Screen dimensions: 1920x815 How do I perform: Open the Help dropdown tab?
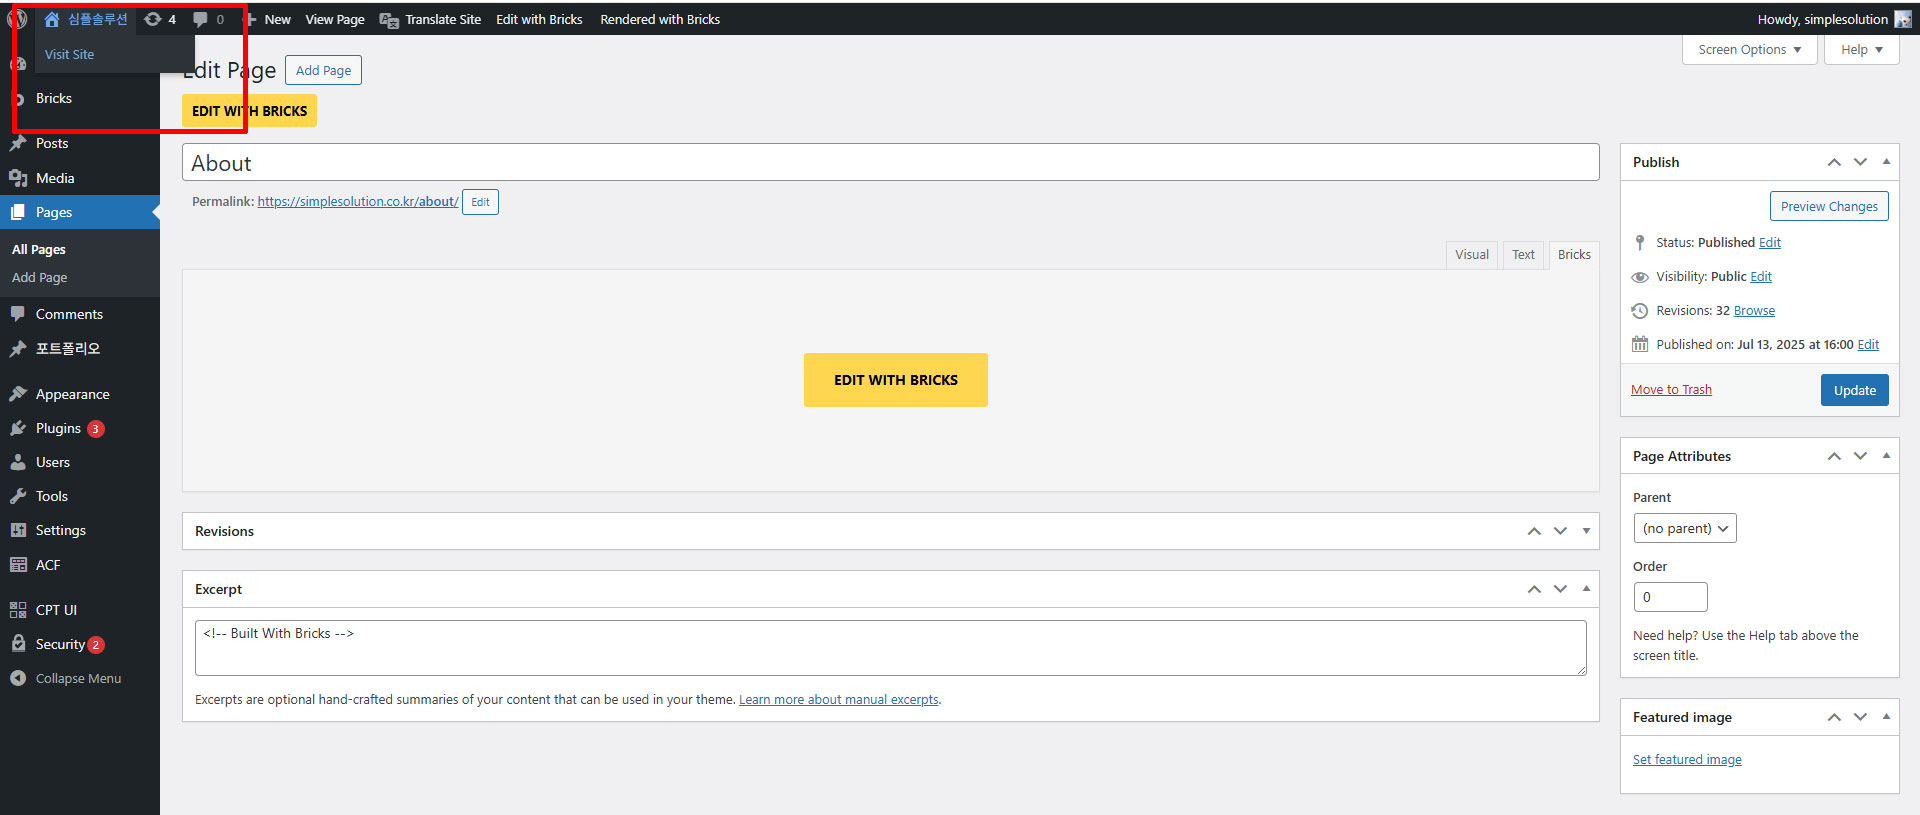click(1861, 49)
